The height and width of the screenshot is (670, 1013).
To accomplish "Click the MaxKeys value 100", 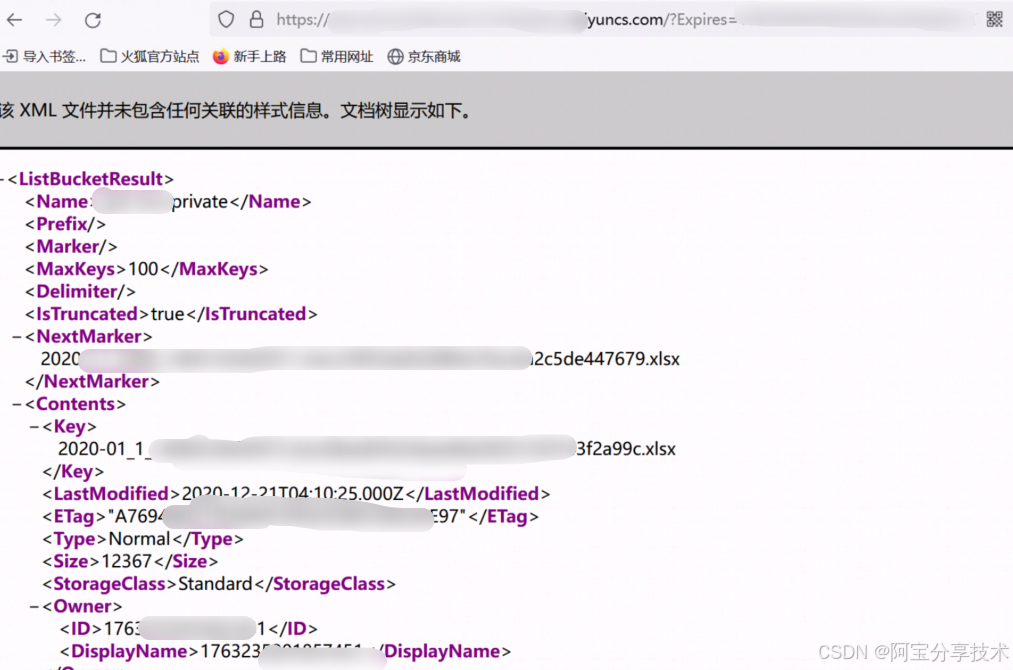I will [143, 269].
